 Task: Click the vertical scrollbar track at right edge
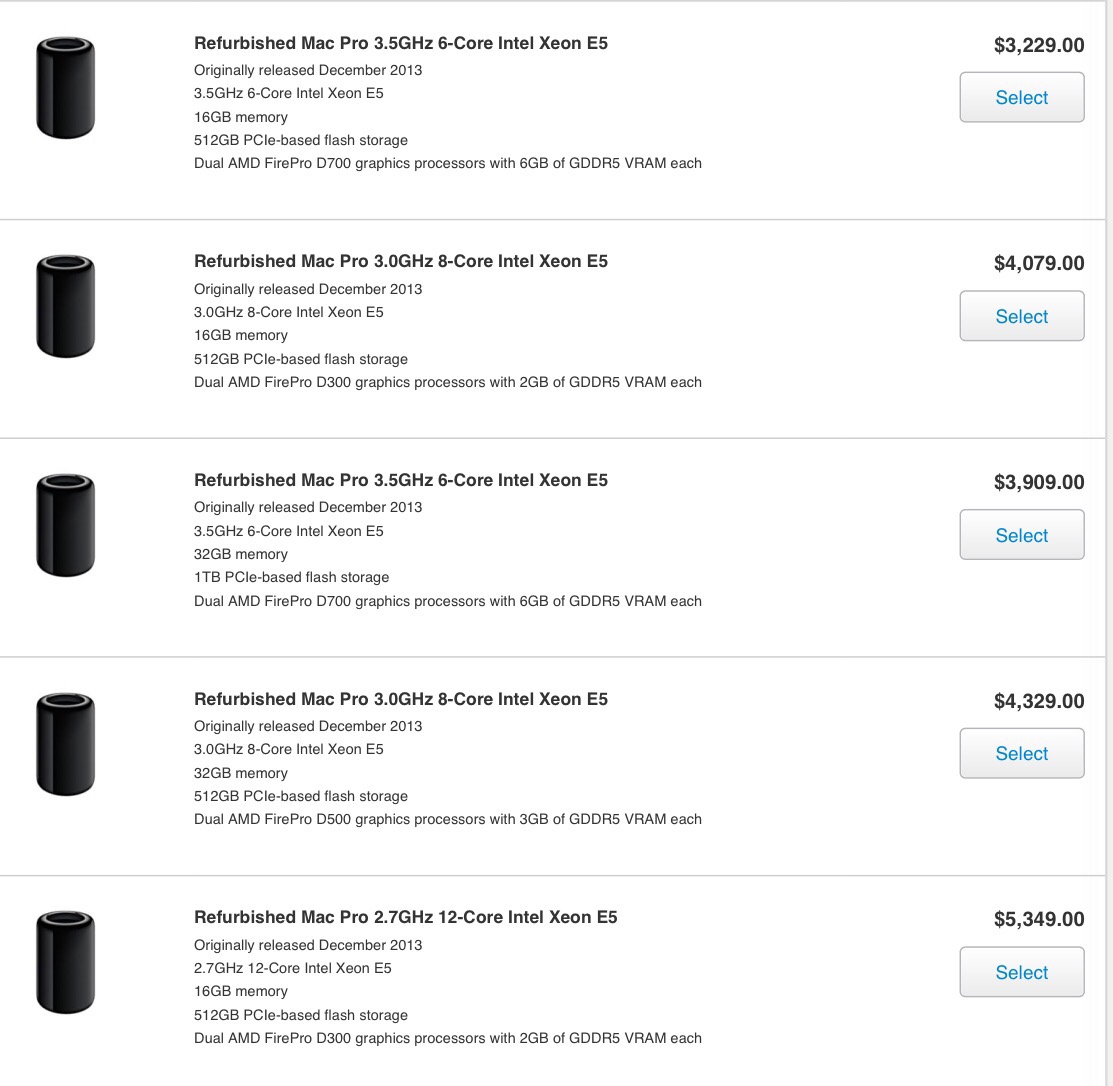click(x=1109, y=543)
